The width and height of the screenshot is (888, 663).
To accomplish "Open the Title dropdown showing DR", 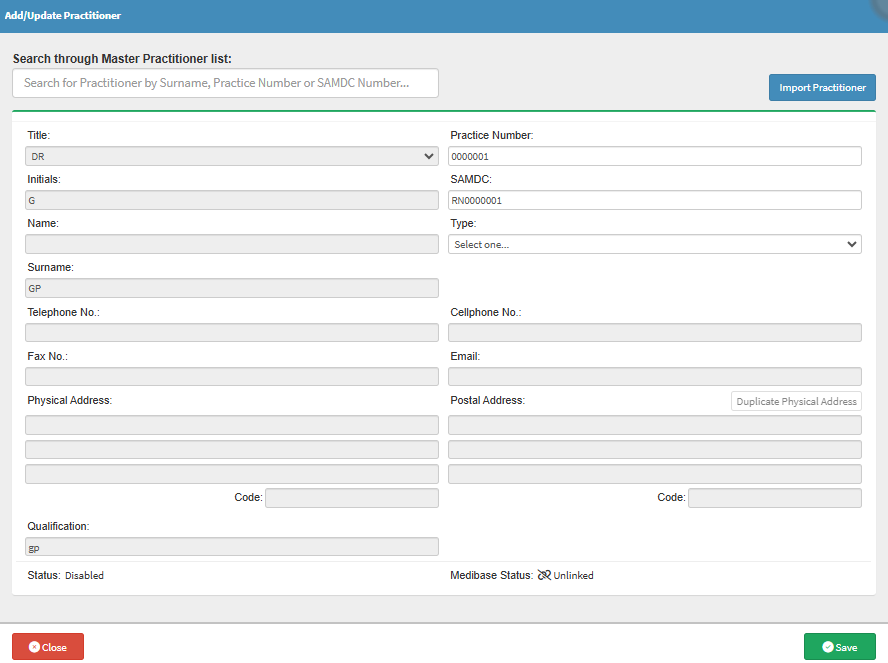I will tap(232, 156).
